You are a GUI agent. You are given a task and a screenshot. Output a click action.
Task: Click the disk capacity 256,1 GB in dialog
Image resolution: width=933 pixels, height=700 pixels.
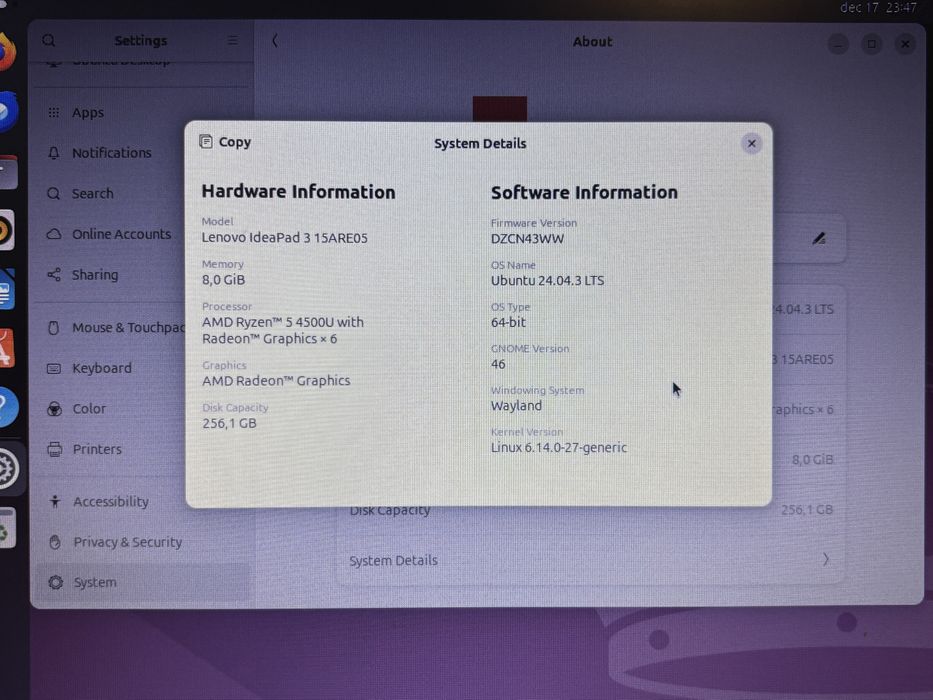click(x=229, y=423)
